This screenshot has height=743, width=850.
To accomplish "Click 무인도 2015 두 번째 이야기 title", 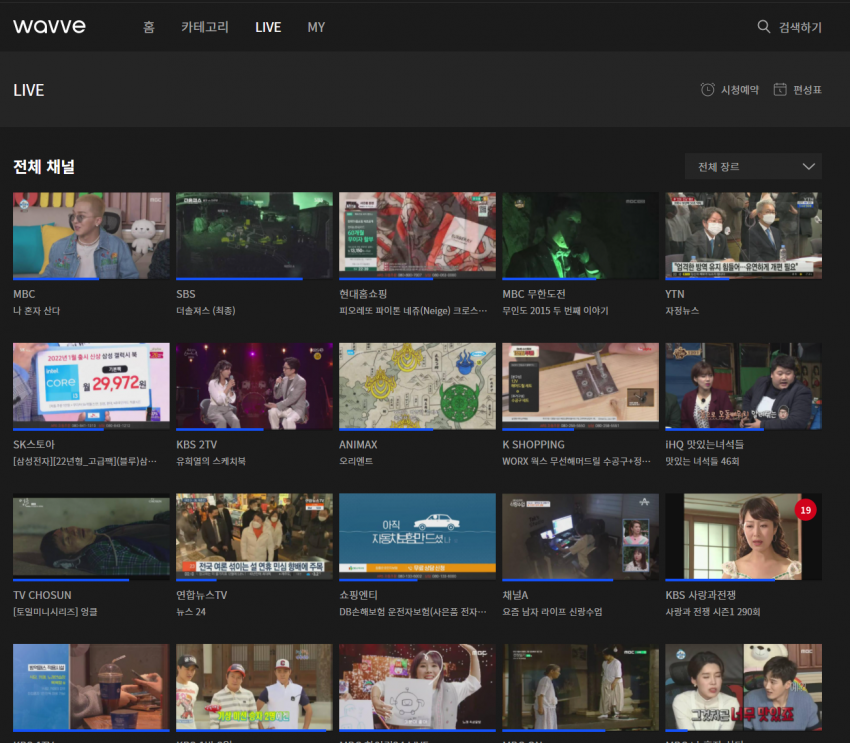I will click(555, 311).
